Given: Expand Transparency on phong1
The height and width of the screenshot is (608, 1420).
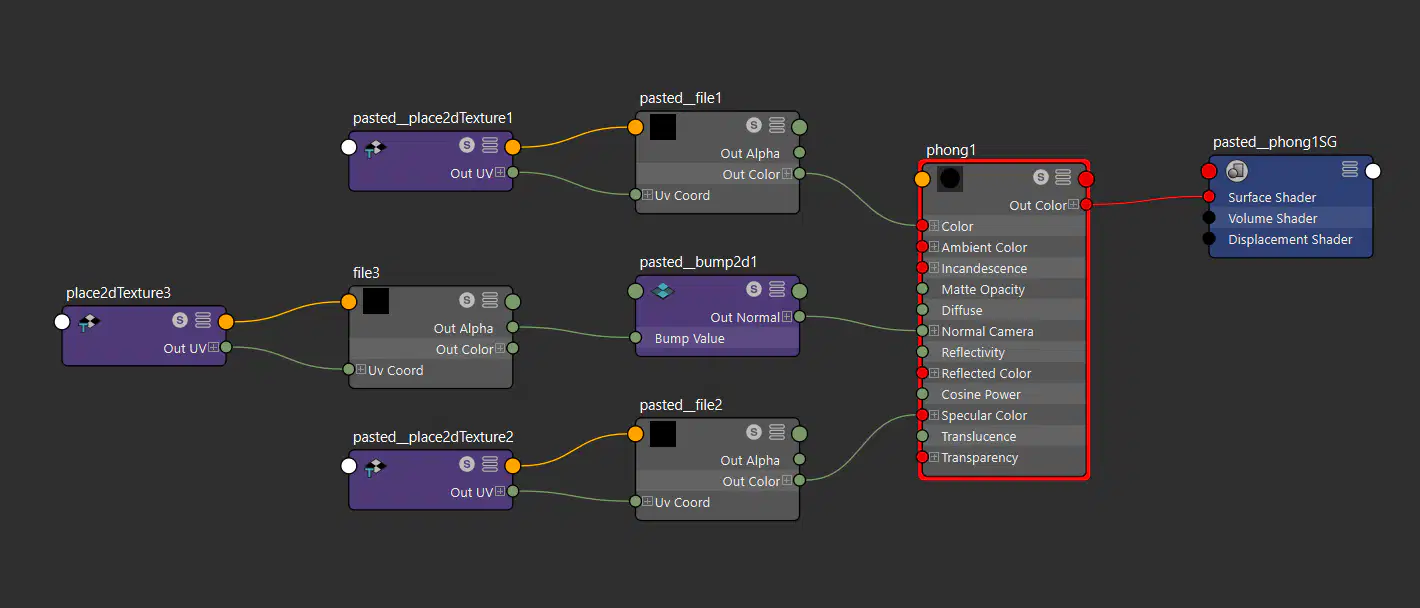Looking at the screenshot, I should 934,457.
